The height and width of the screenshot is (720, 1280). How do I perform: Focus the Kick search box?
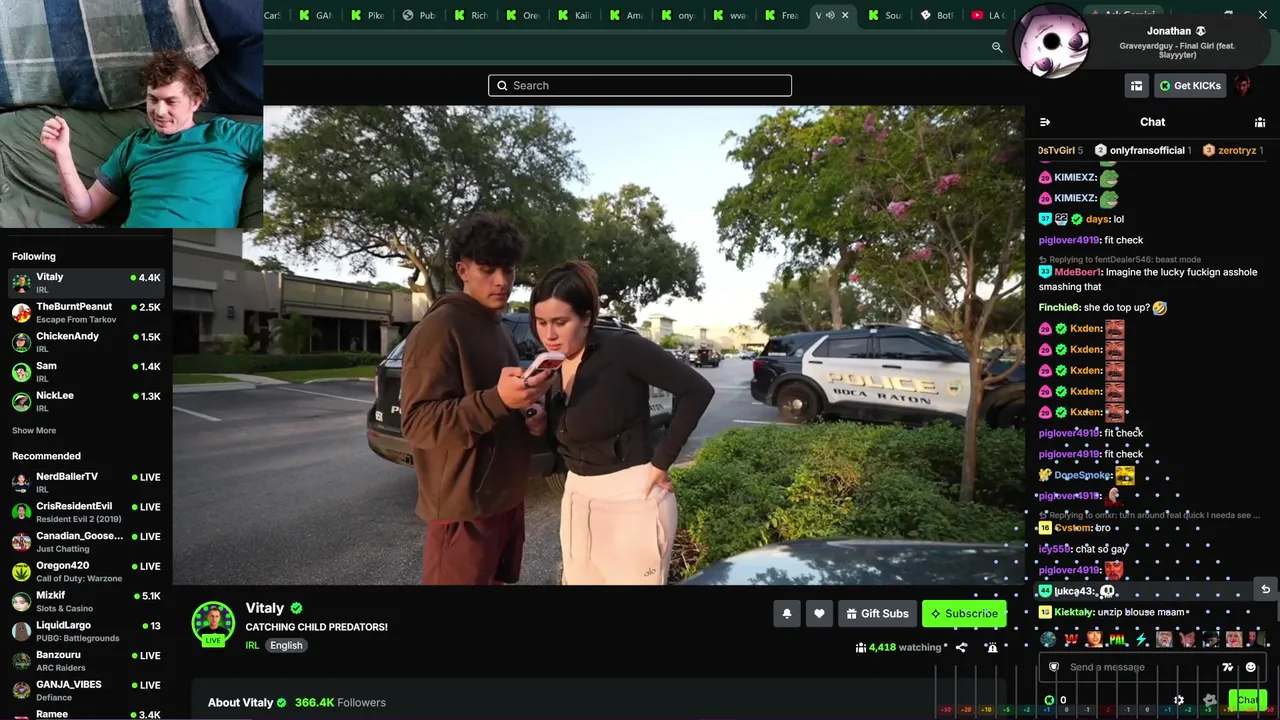pyautogui.click(x=640, y=86)
